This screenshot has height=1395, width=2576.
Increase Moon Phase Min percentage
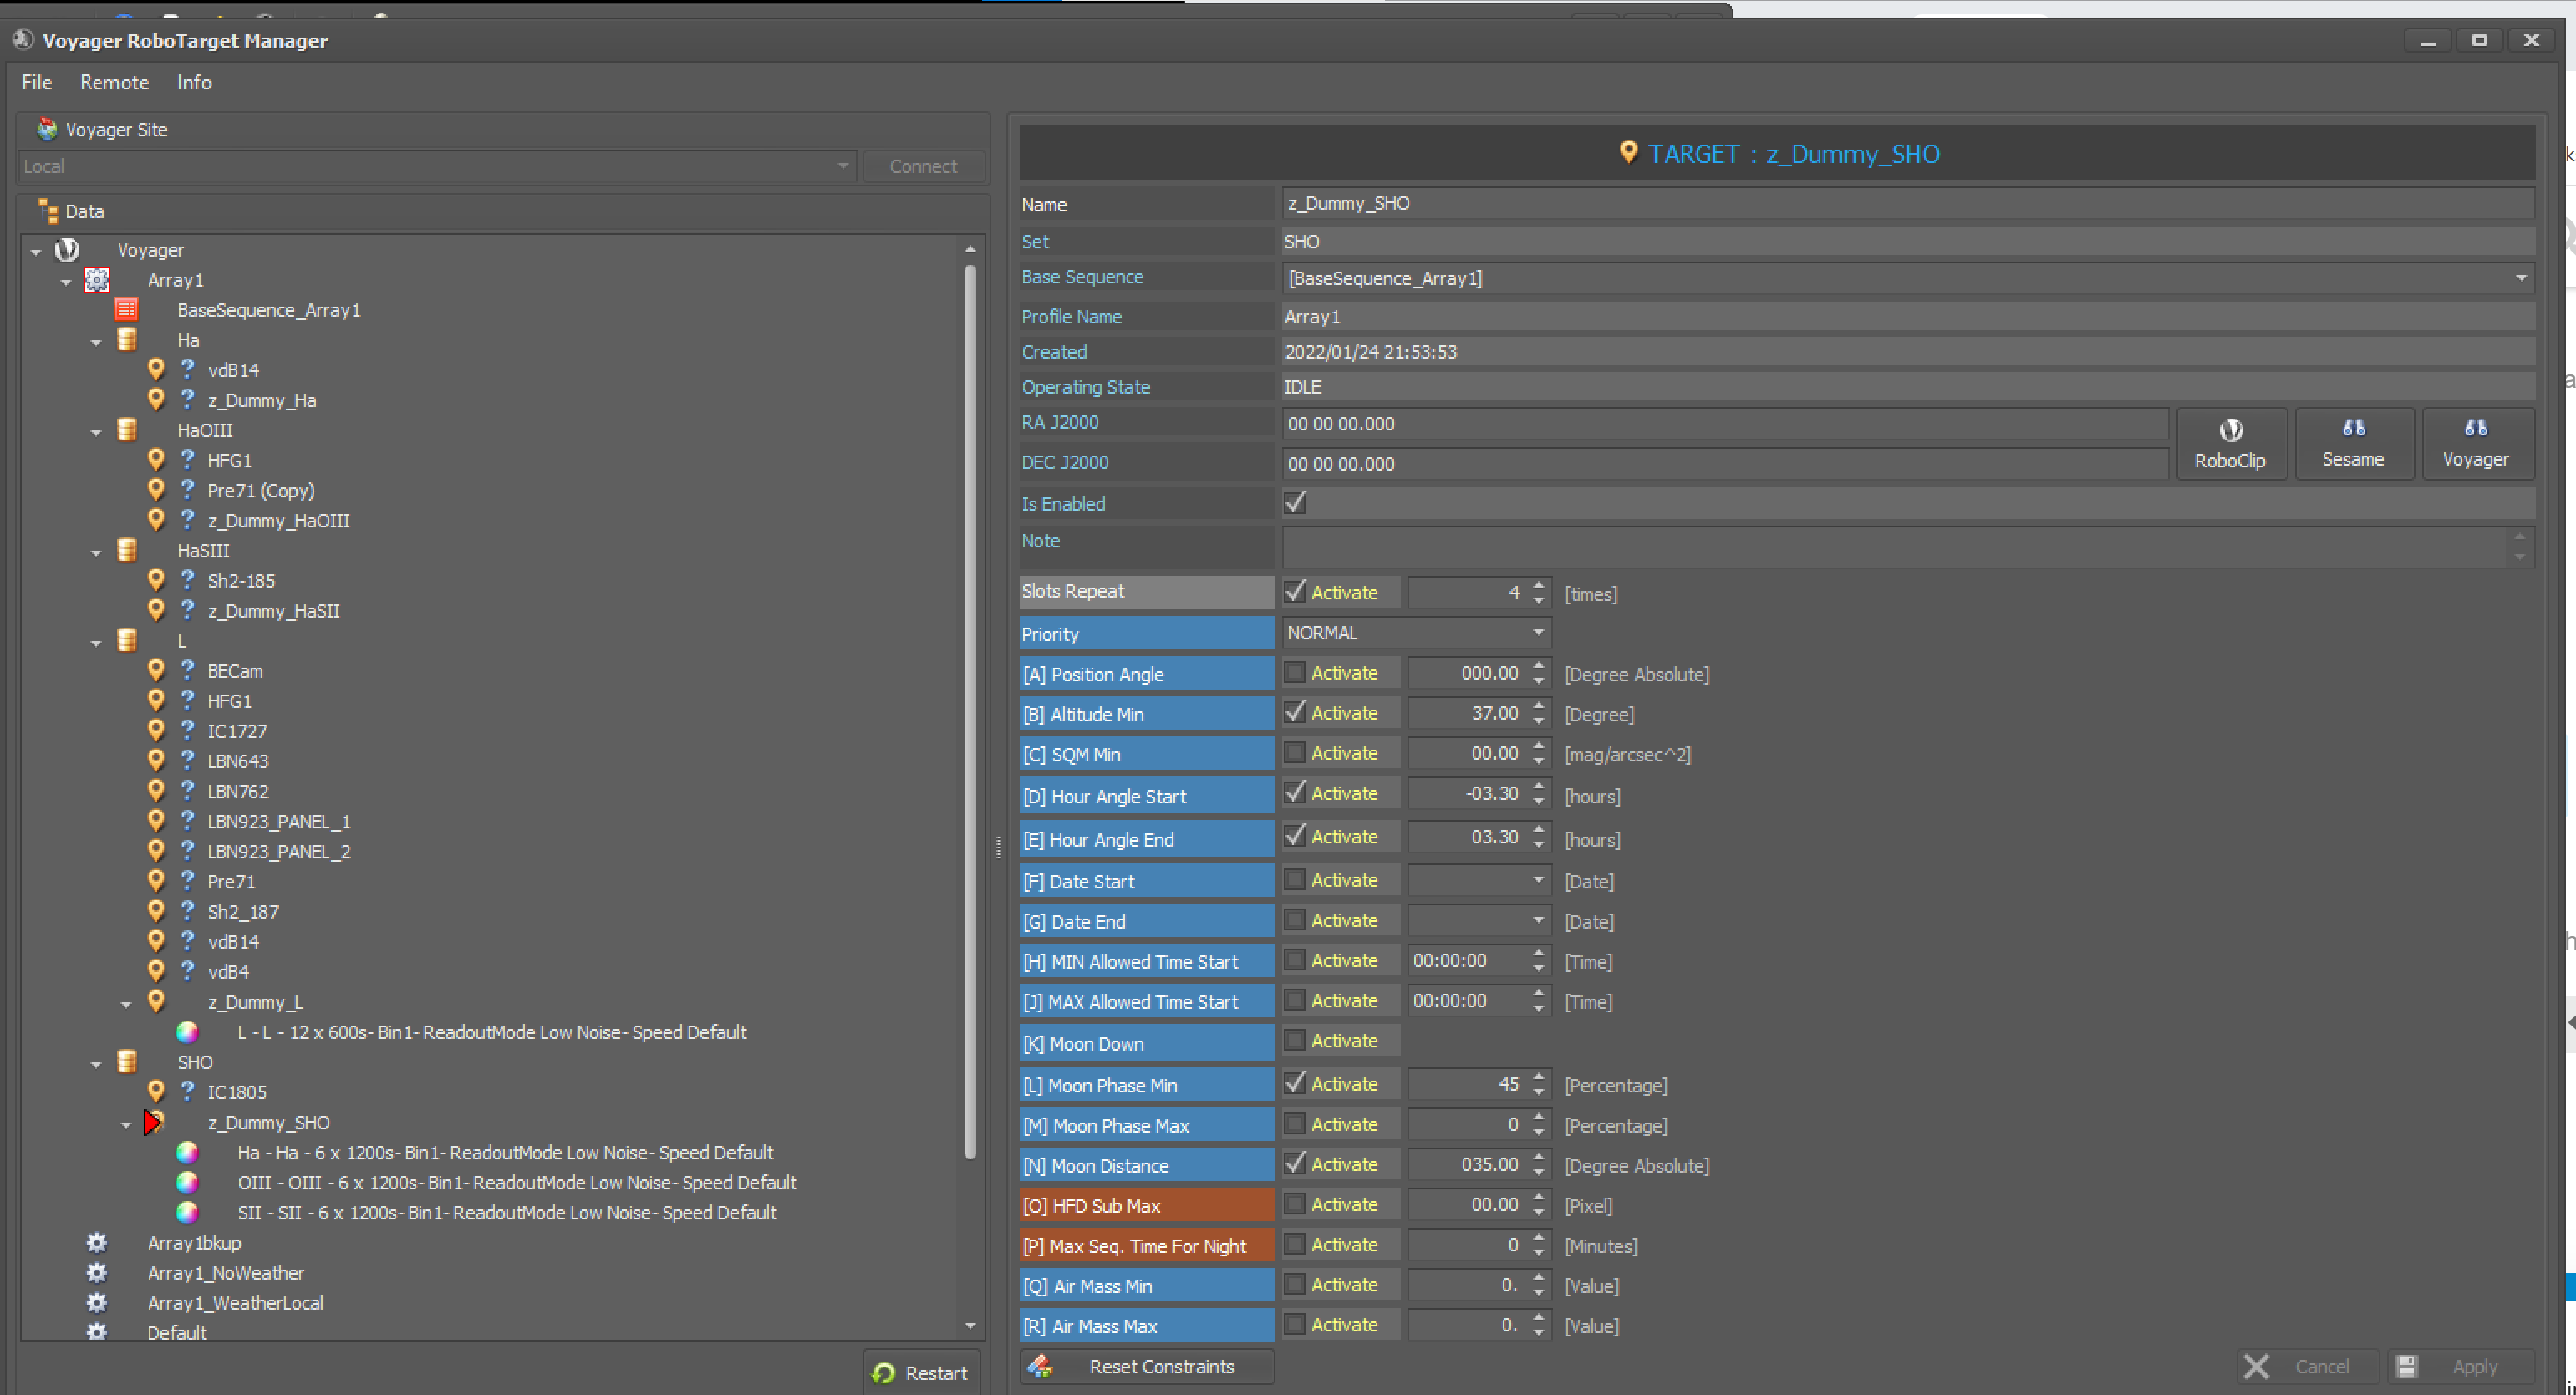pos(1539,1077)
